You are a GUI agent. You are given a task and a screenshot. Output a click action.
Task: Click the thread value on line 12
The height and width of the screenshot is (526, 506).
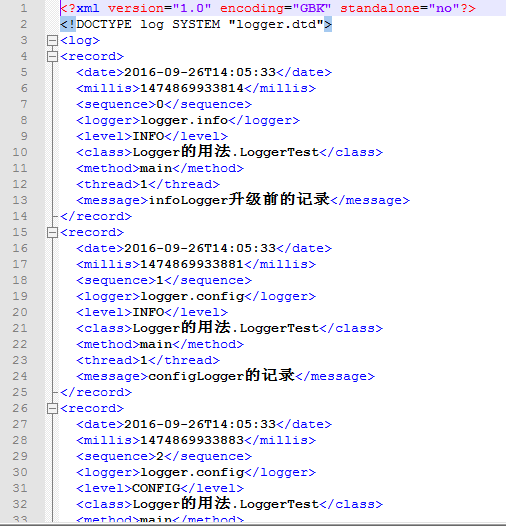coord(144,184)
